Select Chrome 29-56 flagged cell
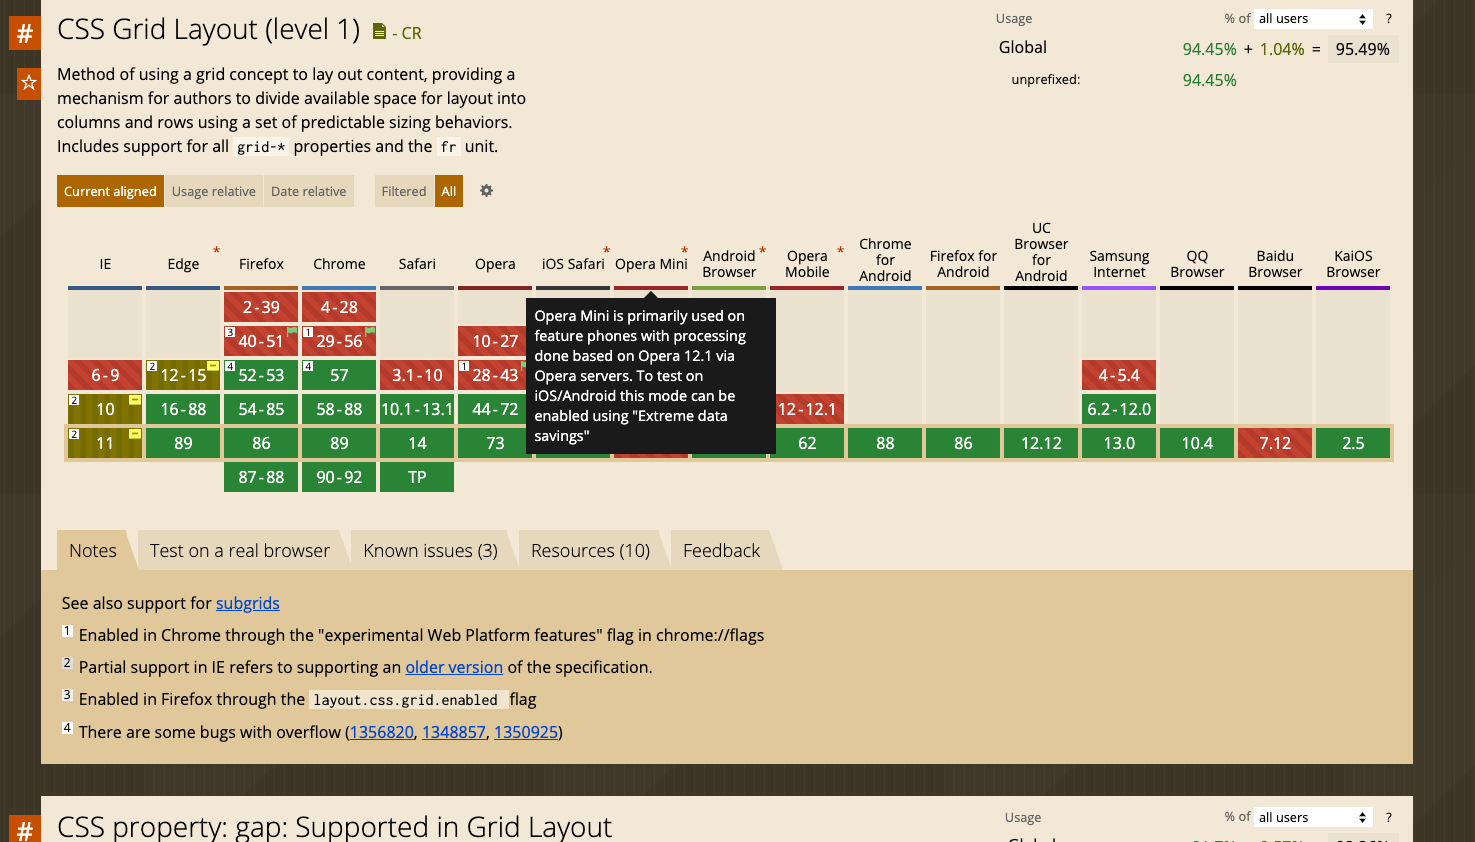1475x842 pixels. pos(339,341)
